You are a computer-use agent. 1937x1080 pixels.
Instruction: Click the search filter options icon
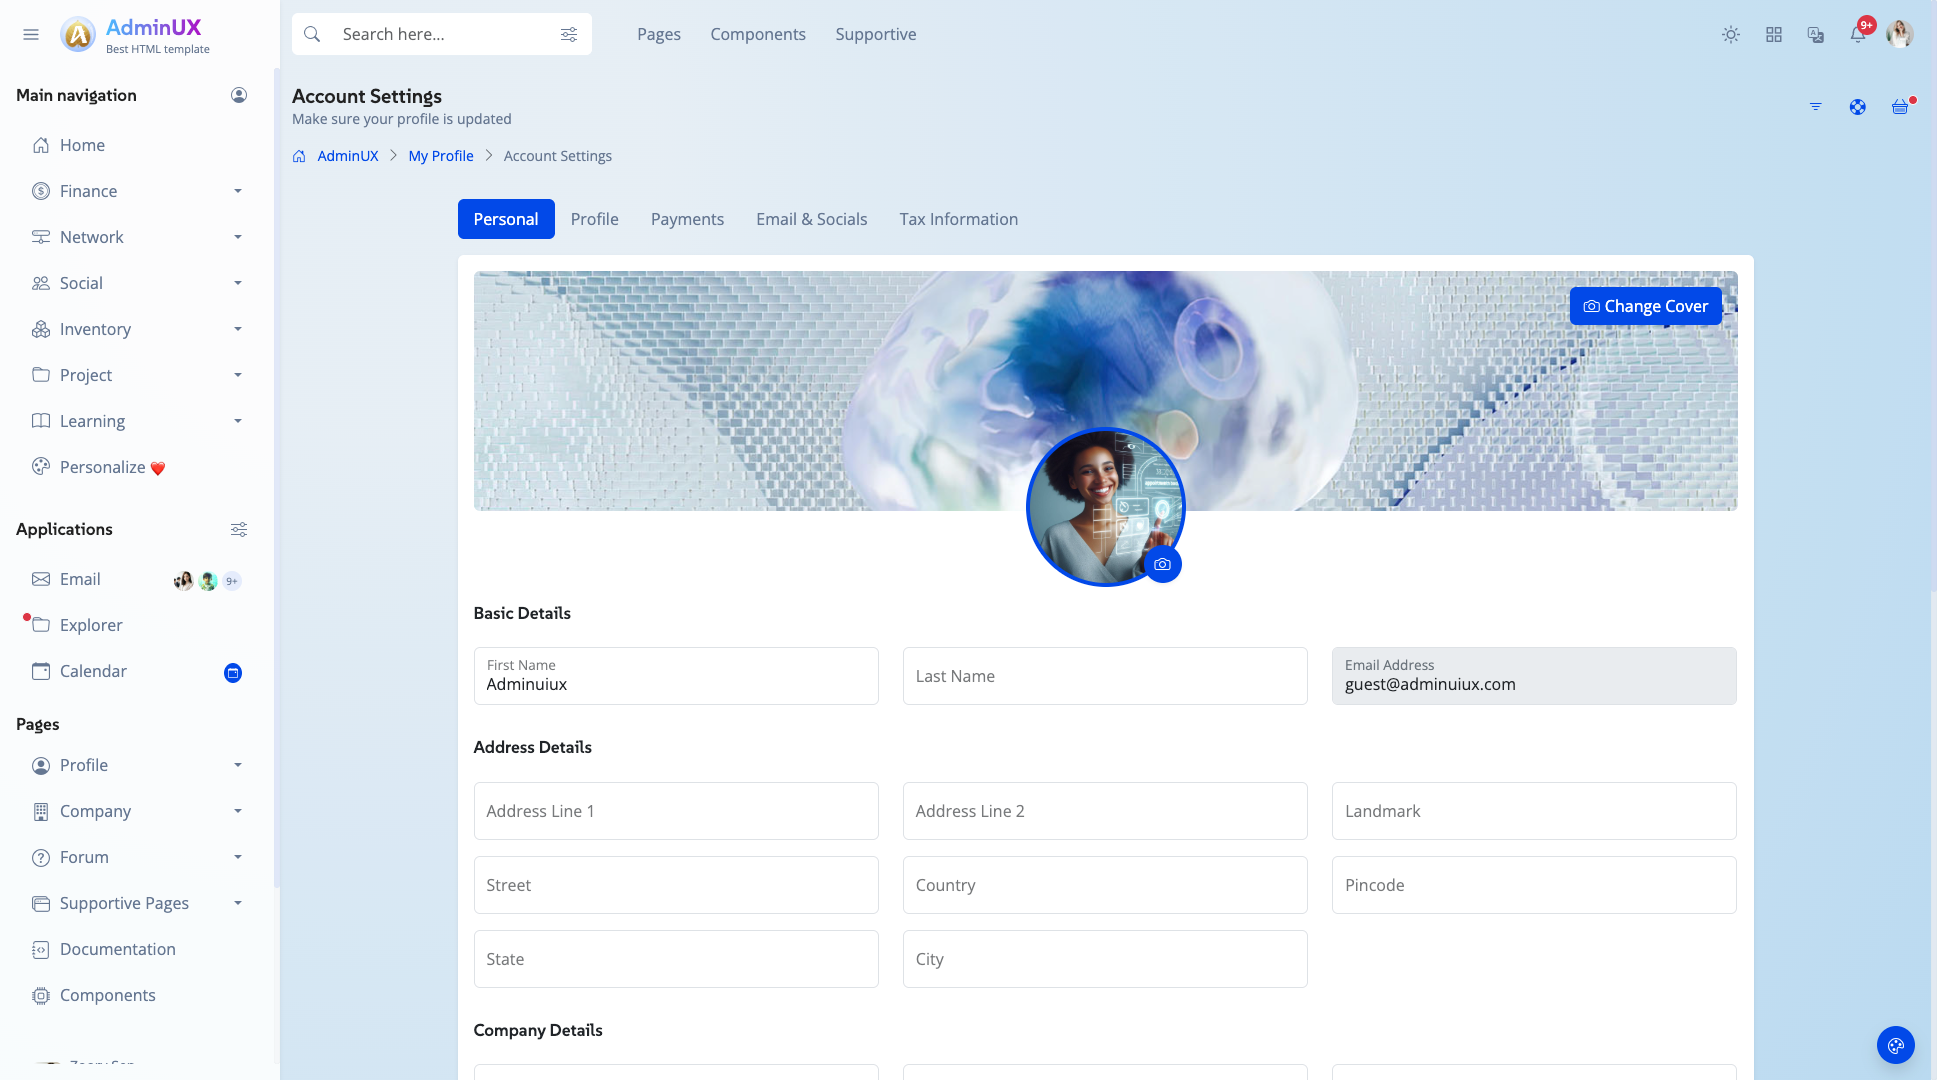point(569,35)
